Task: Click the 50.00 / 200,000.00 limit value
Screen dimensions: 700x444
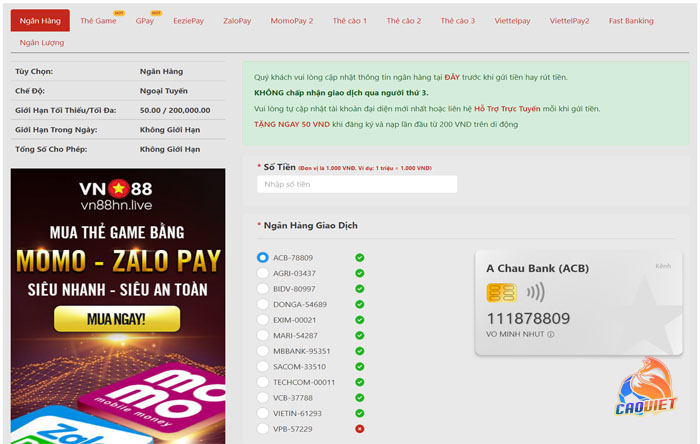Action: click(x=175, y=110)
